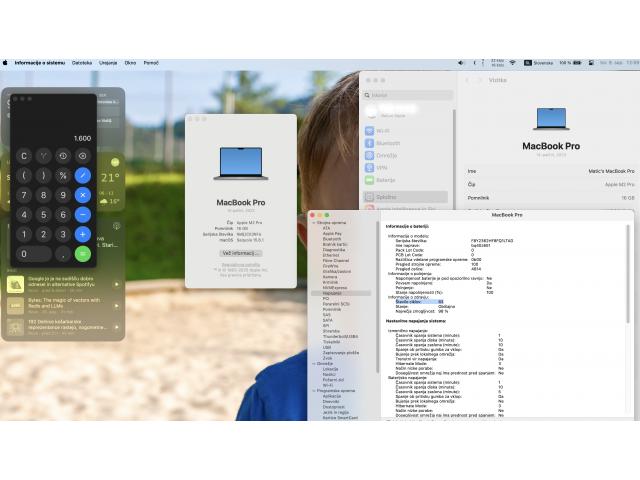Click the battery icon in the menu bar

[577, 63]
